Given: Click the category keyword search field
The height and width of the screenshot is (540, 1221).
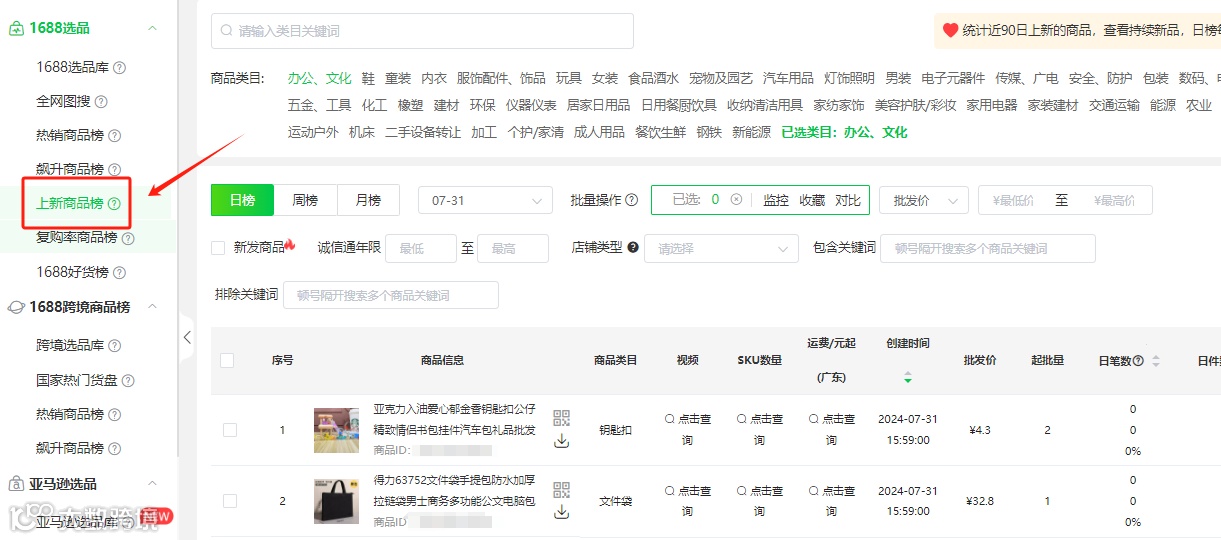Looking at the screenshot, I should [x=422, y=31].
